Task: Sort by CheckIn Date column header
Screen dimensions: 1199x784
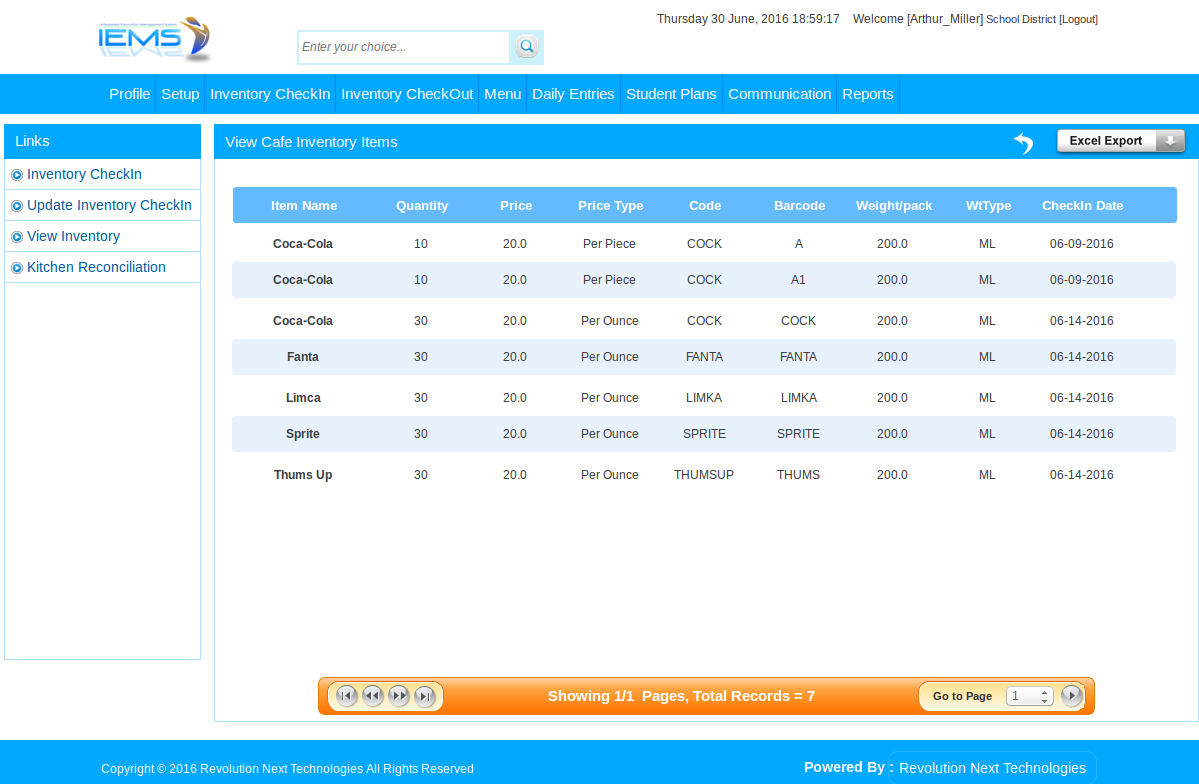Action: coord(1082,206)
